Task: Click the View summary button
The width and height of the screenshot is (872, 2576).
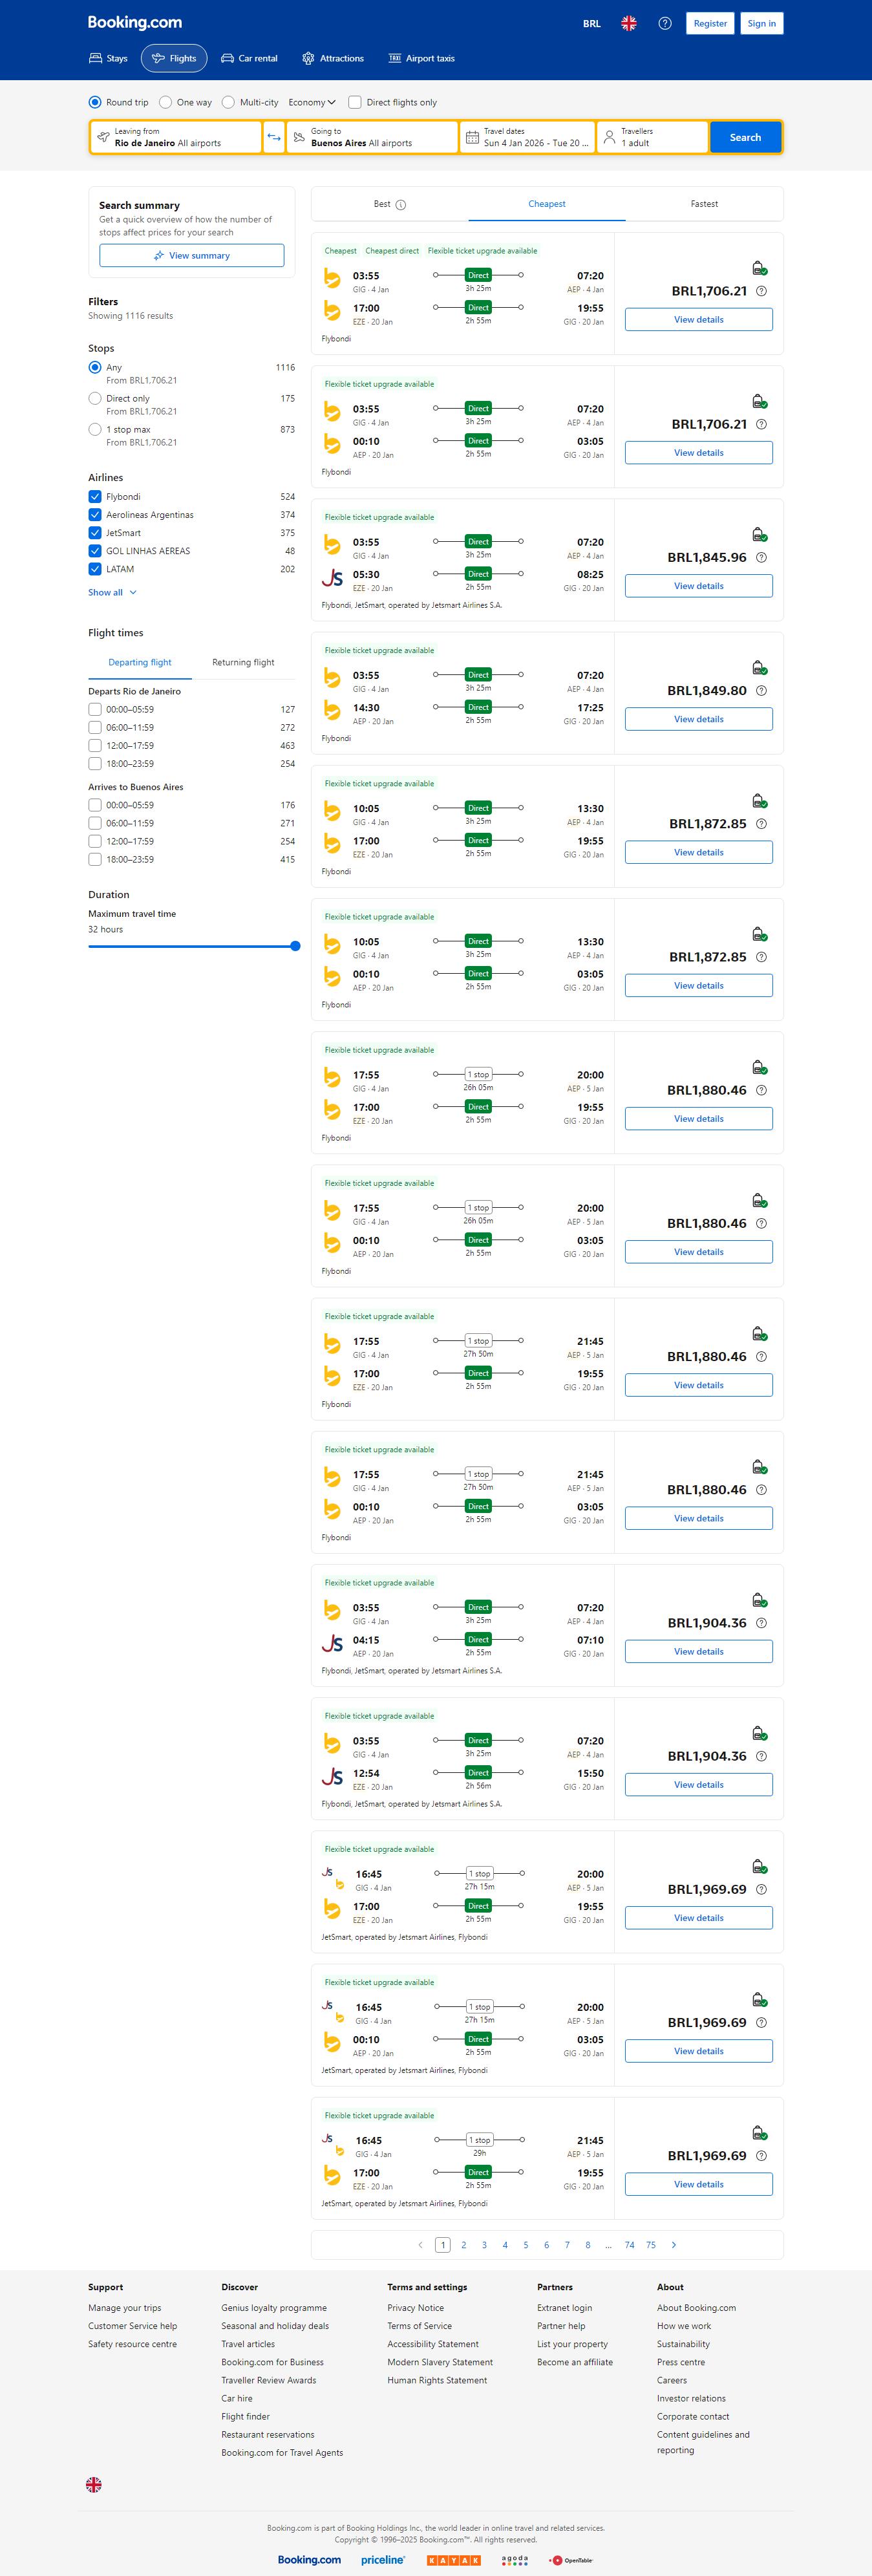Action: (x=191, y=256)
